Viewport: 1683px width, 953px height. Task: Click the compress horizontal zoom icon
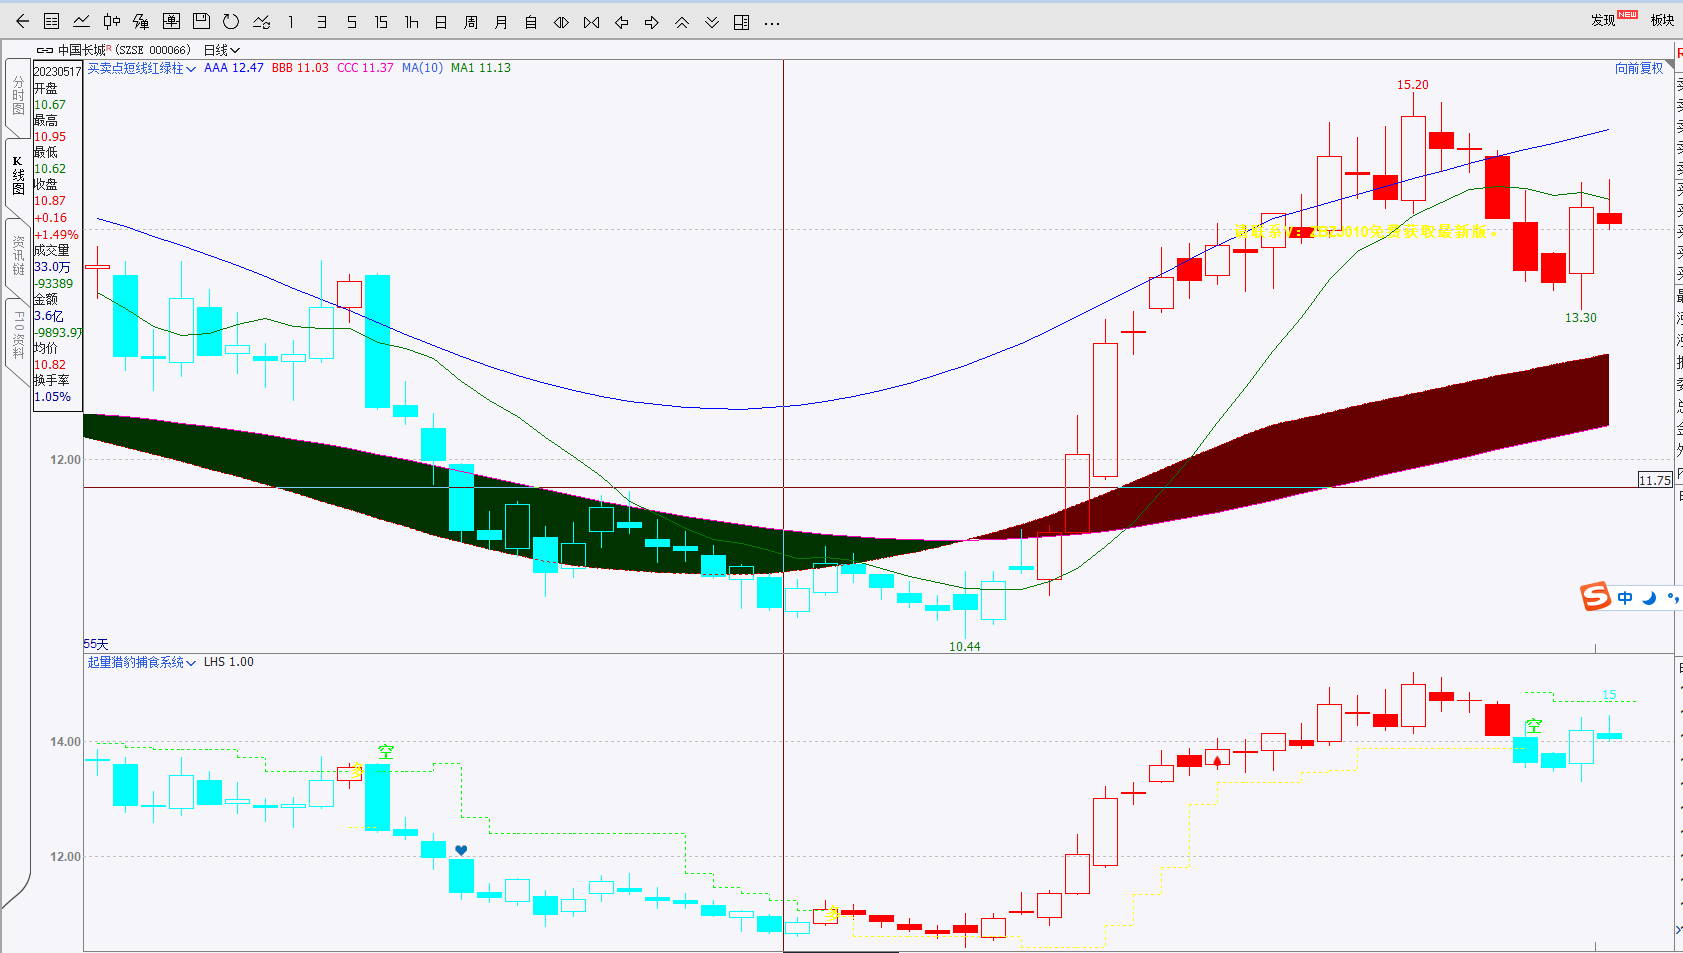tap(591, 21)
